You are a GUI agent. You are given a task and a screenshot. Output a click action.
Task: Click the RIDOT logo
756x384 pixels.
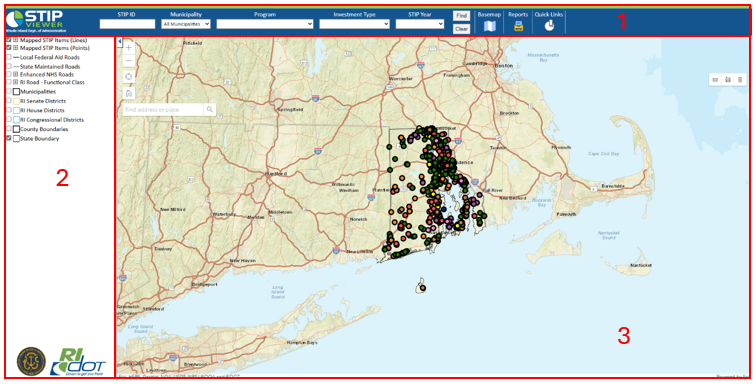[x=79, y=362]
